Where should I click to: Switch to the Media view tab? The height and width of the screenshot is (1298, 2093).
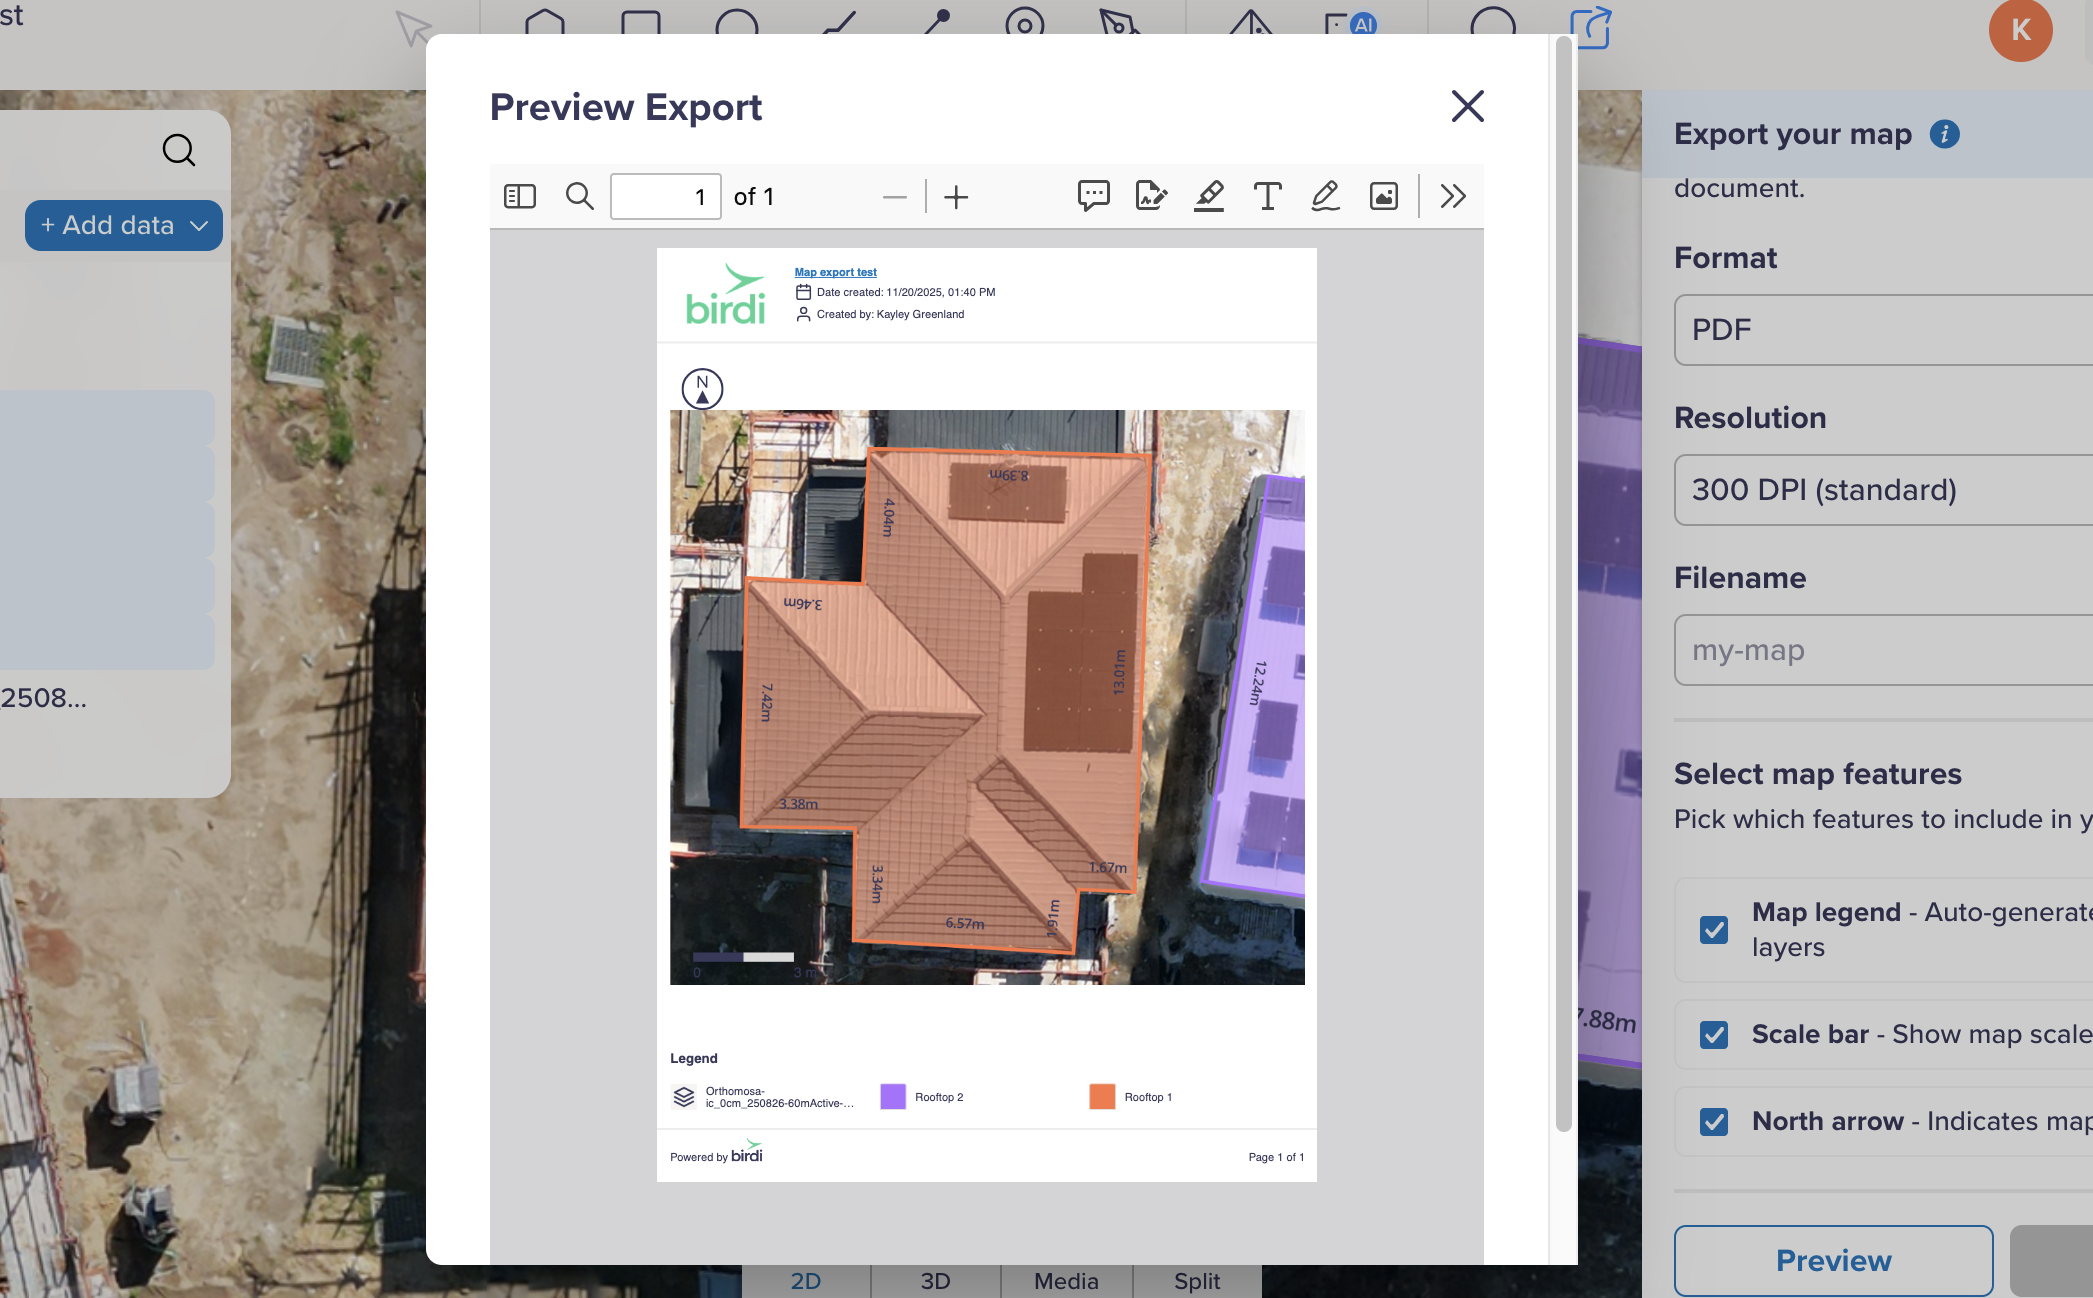[x=1066, y=1281]
